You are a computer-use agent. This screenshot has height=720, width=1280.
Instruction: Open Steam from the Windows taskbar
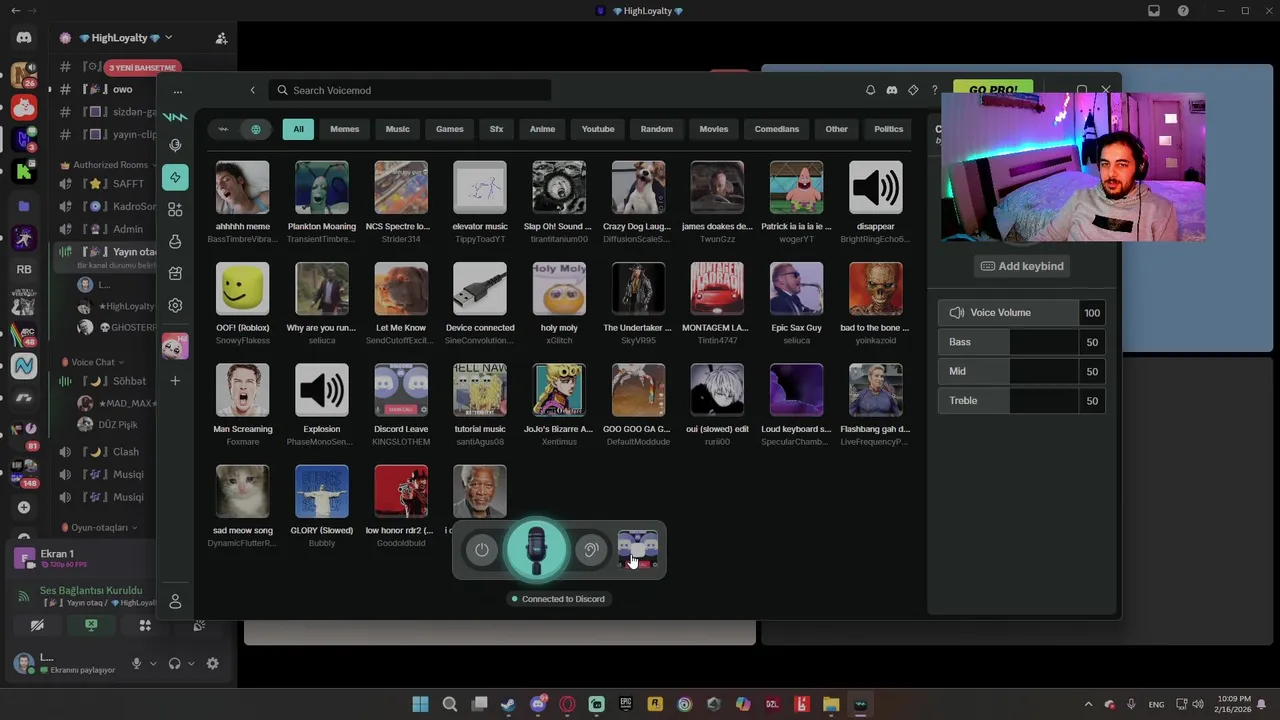coord(509,704)
